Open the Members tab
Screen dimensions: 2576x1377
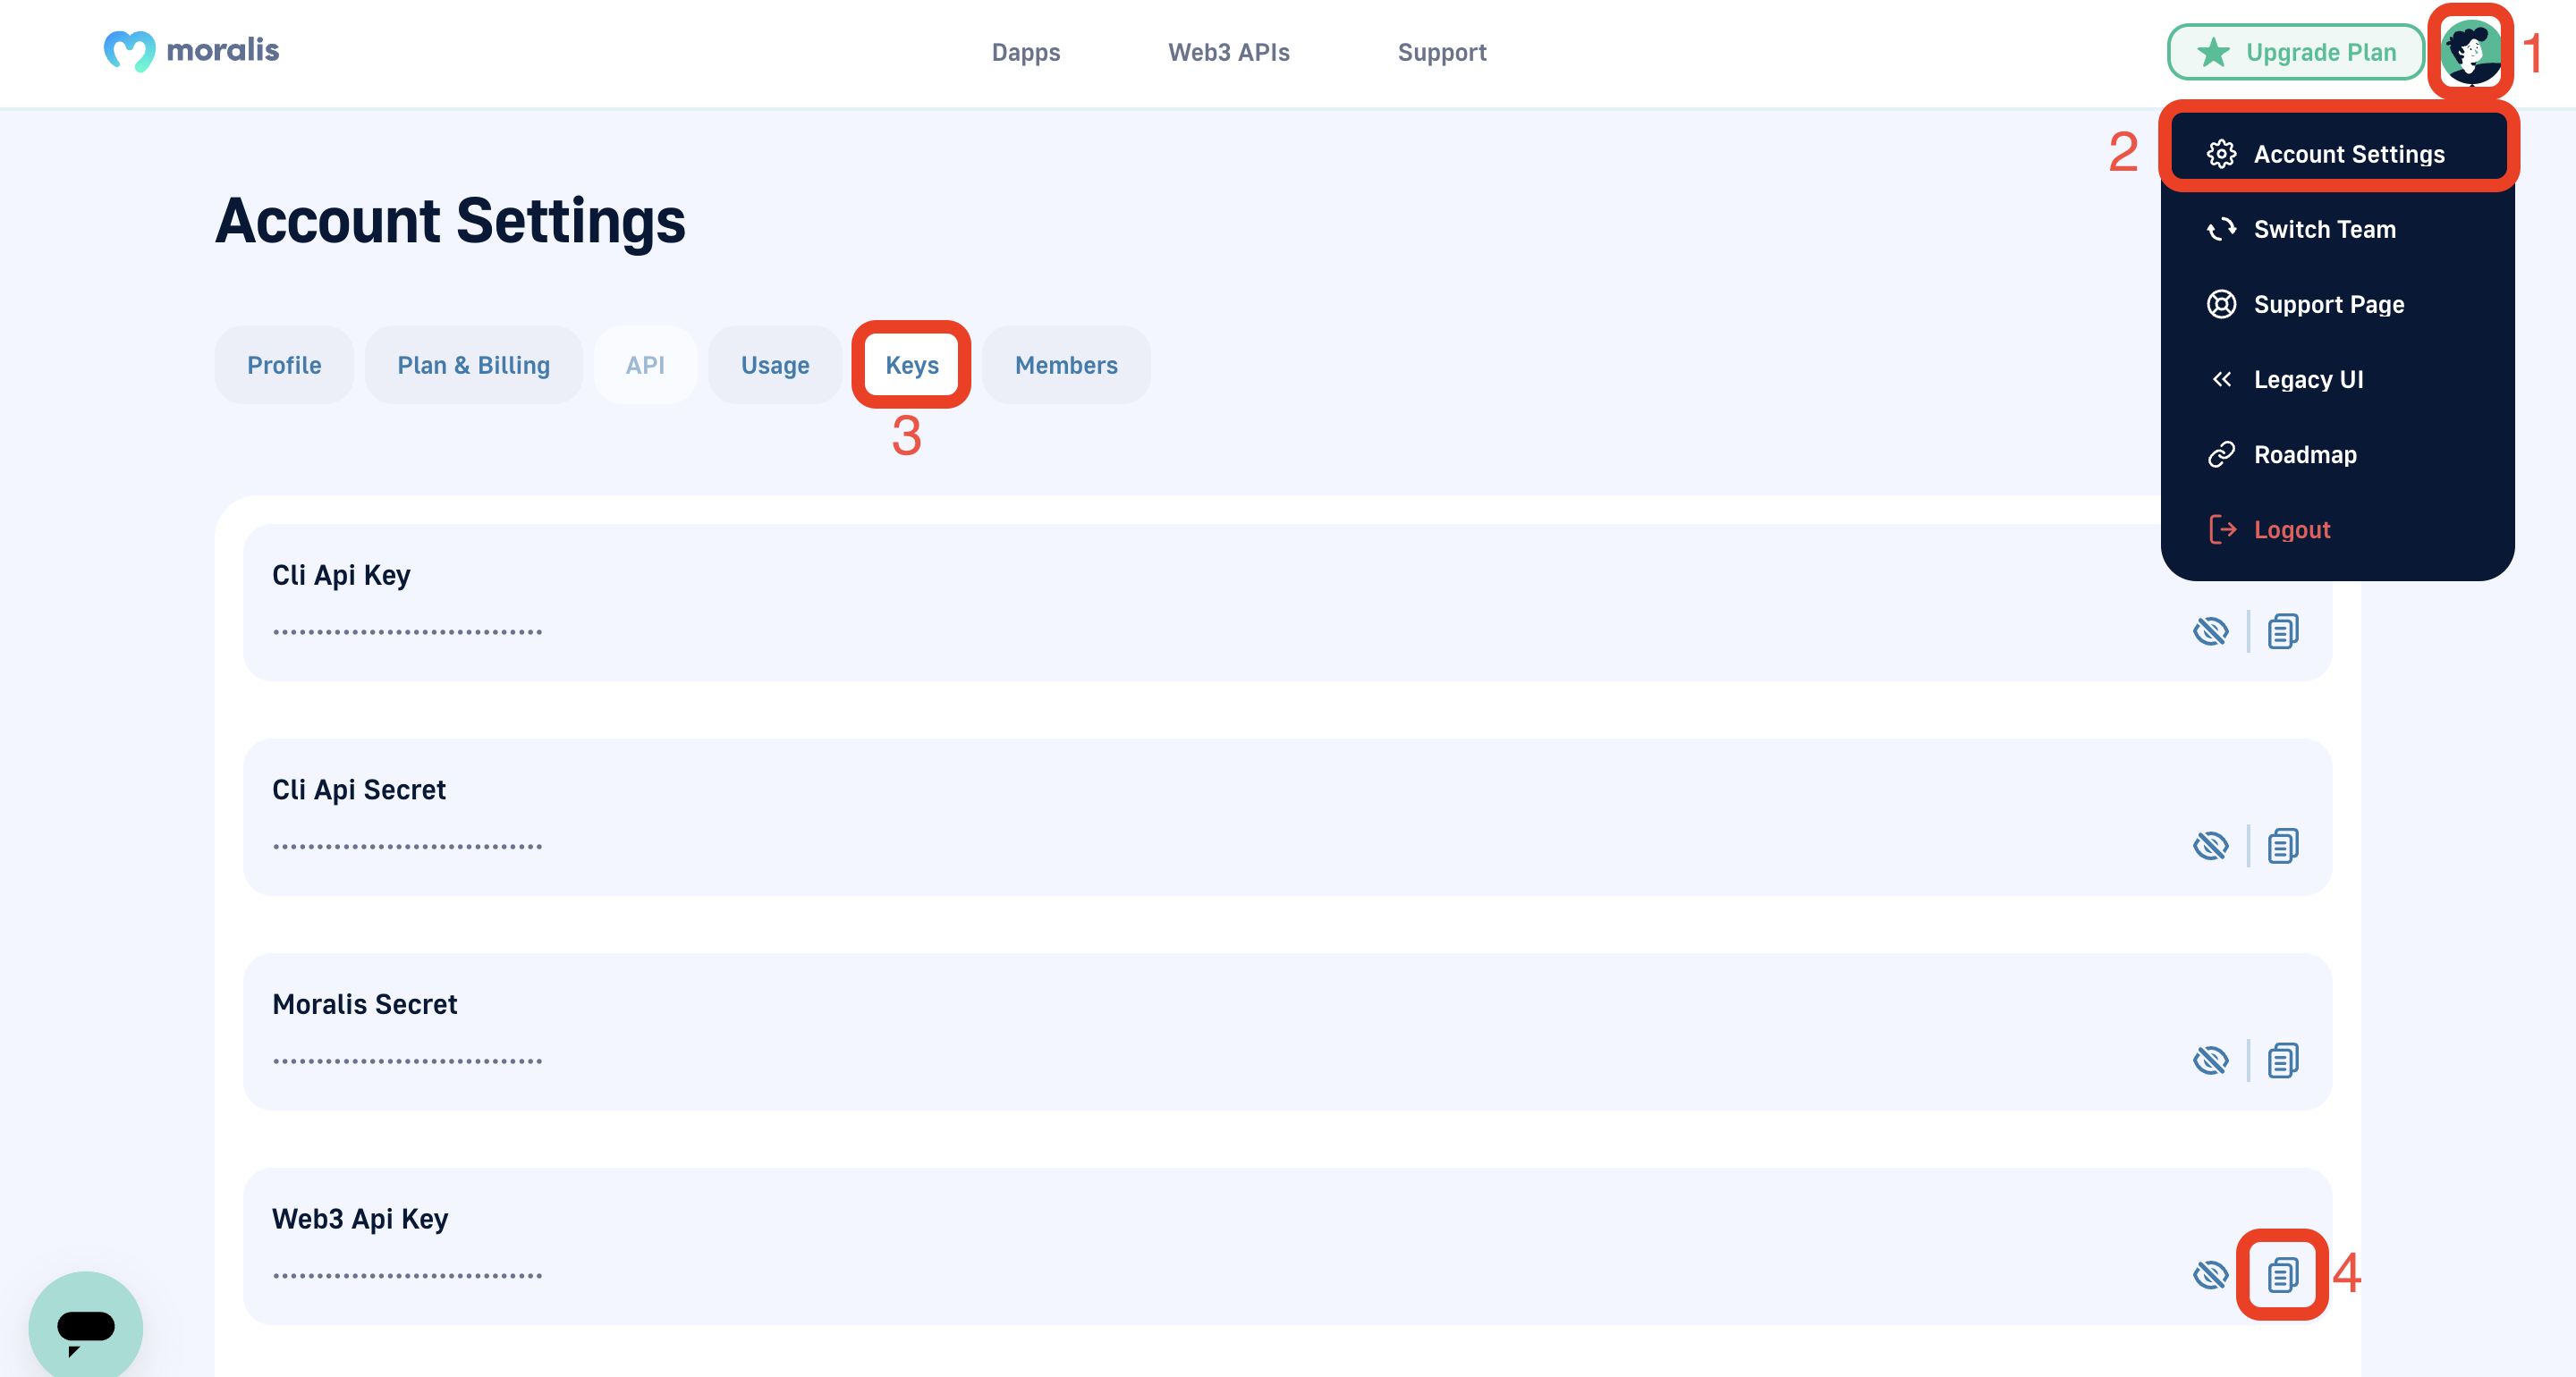click(1066, 365)
